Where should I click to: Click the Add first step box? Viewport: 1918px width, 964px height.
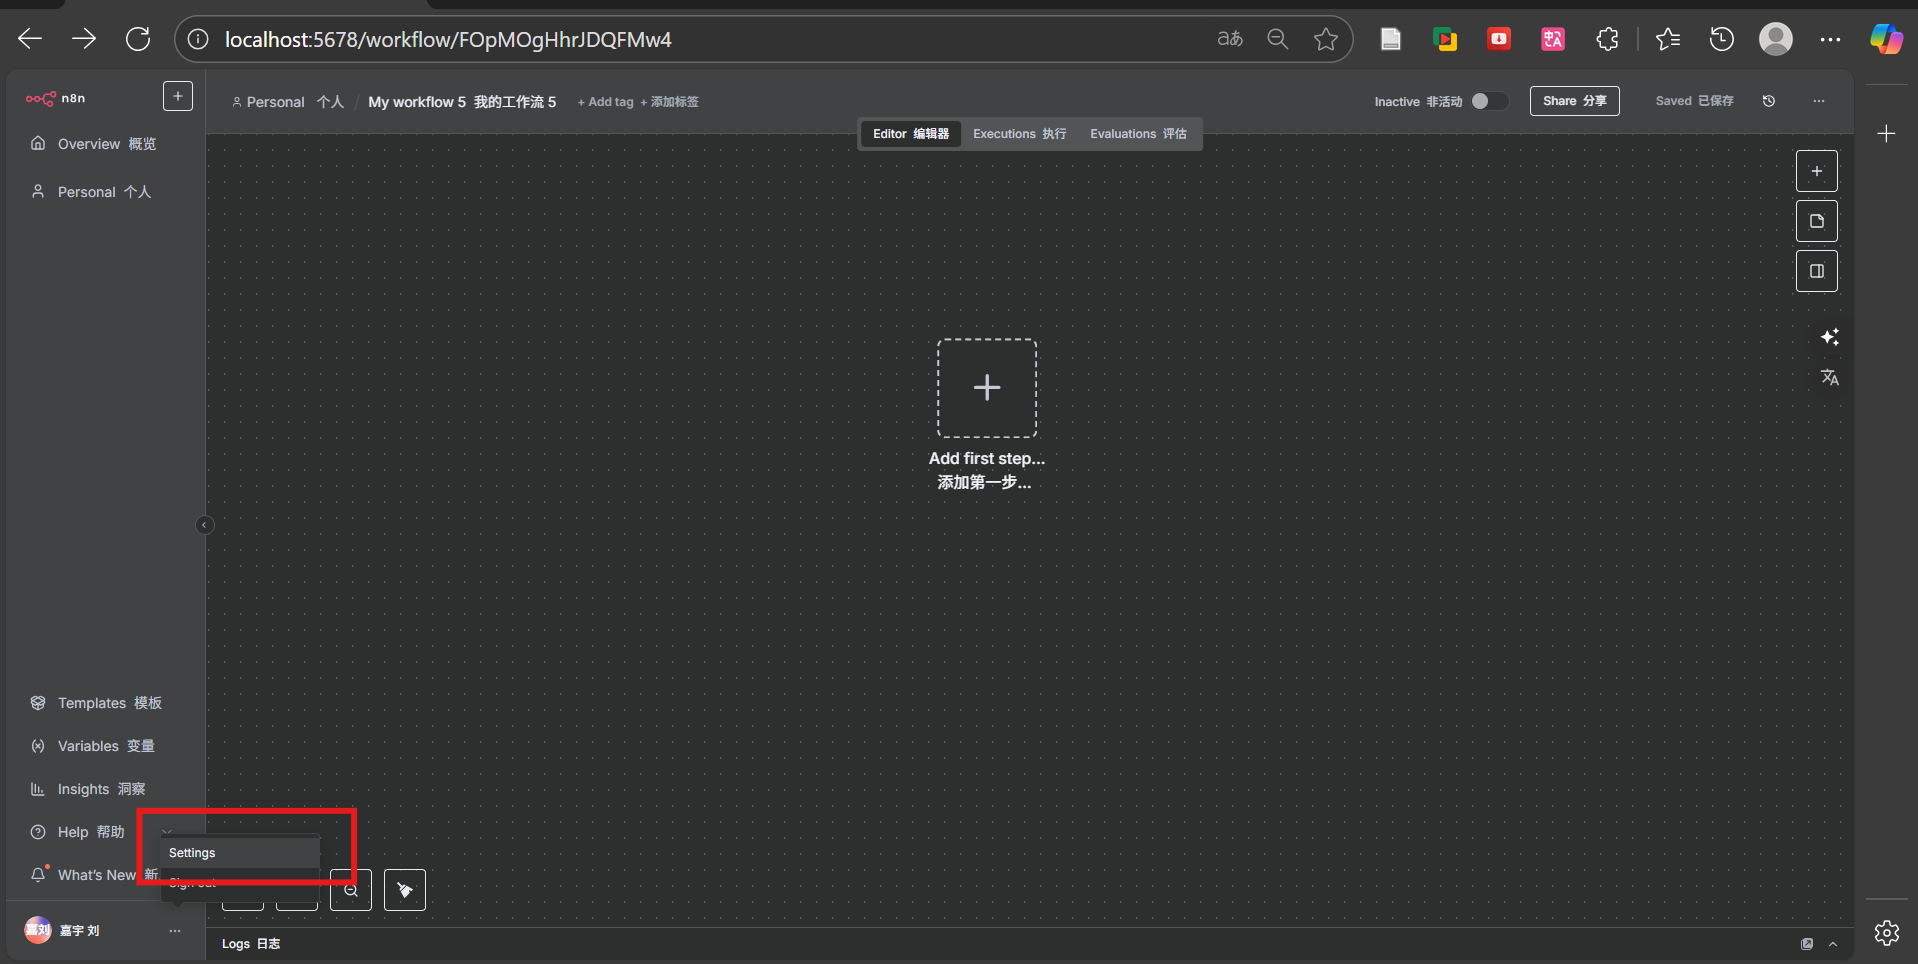coord(986,388)
